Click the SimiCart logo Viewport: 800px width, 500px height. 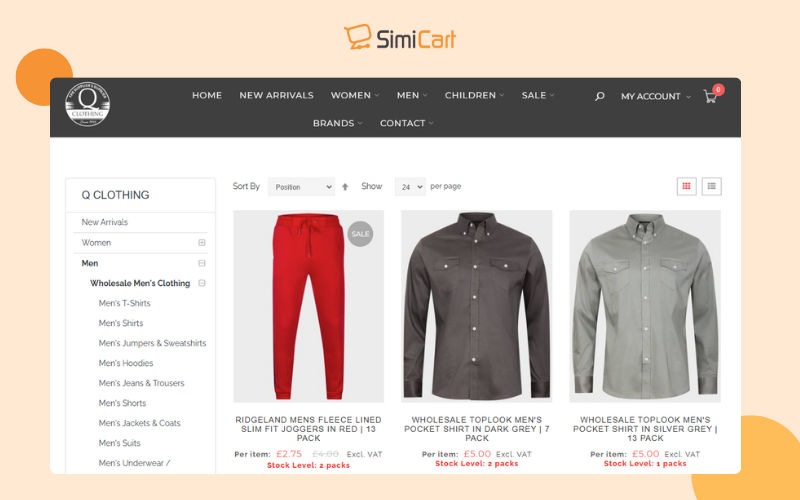coord(400,37)
